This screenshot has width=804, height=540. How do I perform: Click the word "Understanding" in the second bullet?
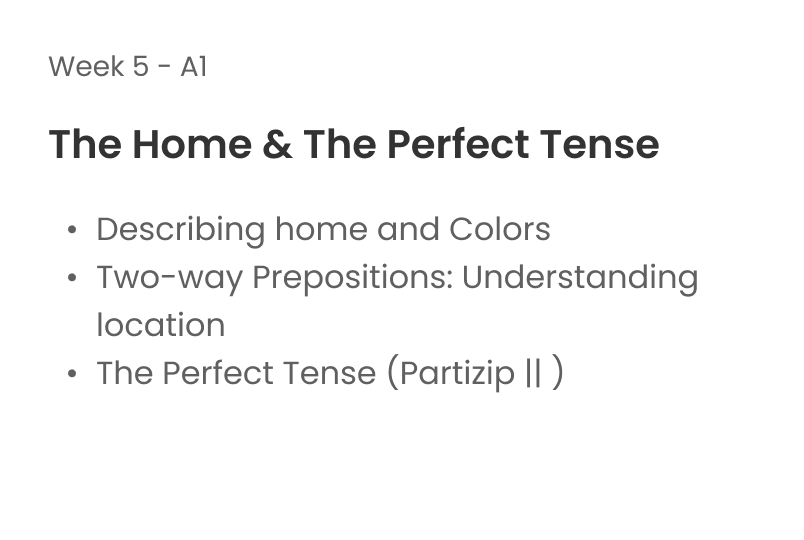pos(579,277)
